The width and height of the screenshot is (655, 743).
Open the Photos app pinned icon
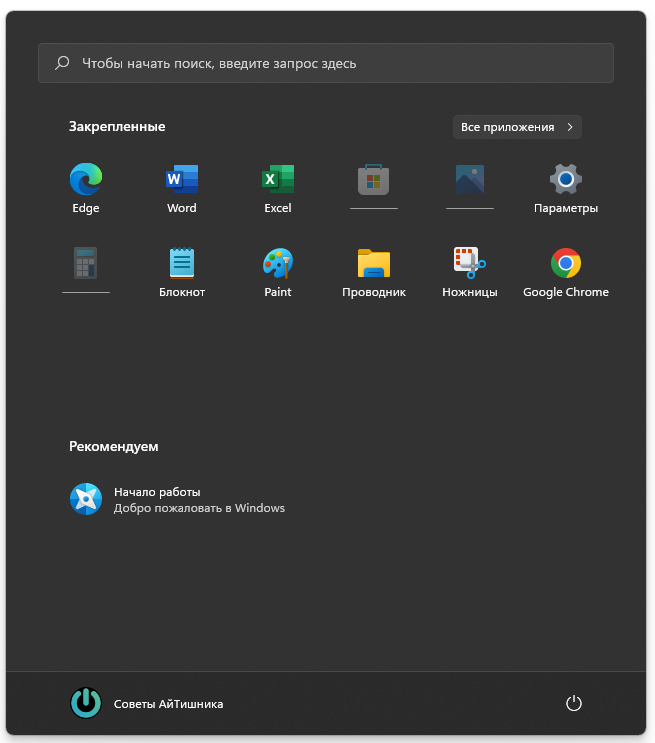click(470, 179)
